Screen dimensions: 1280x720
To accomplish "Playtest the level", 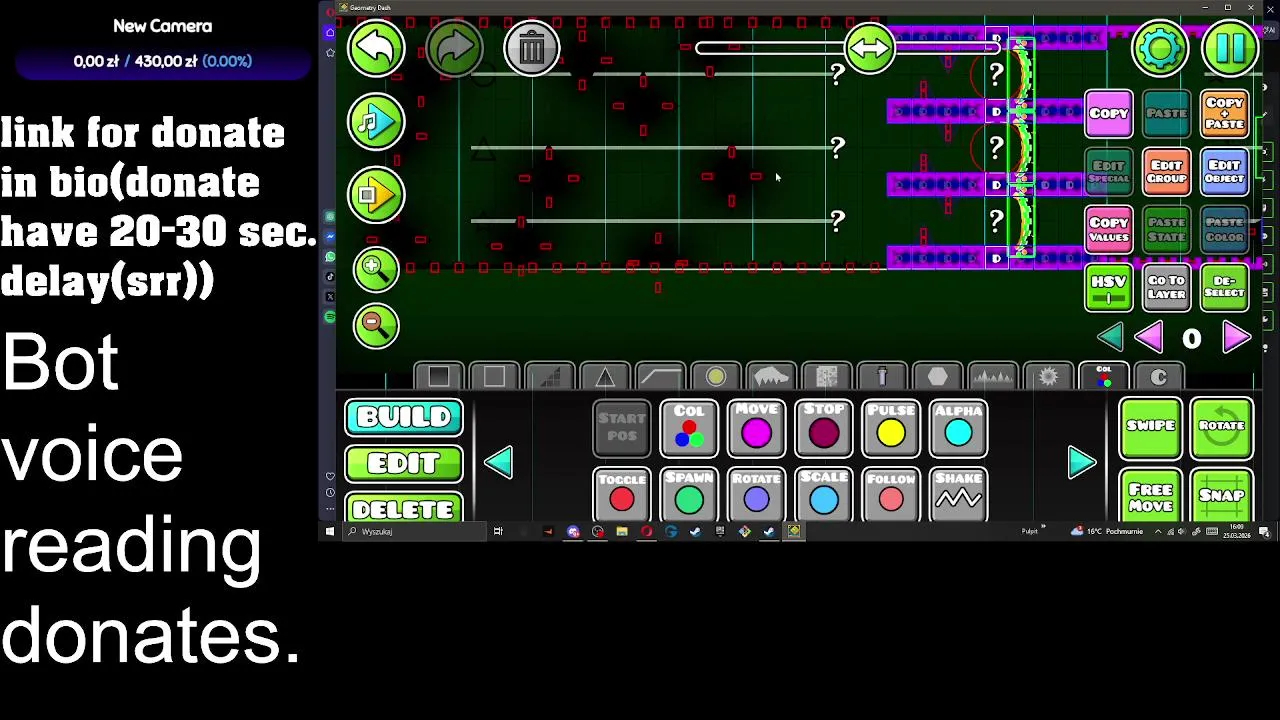I will coord(376,194).
